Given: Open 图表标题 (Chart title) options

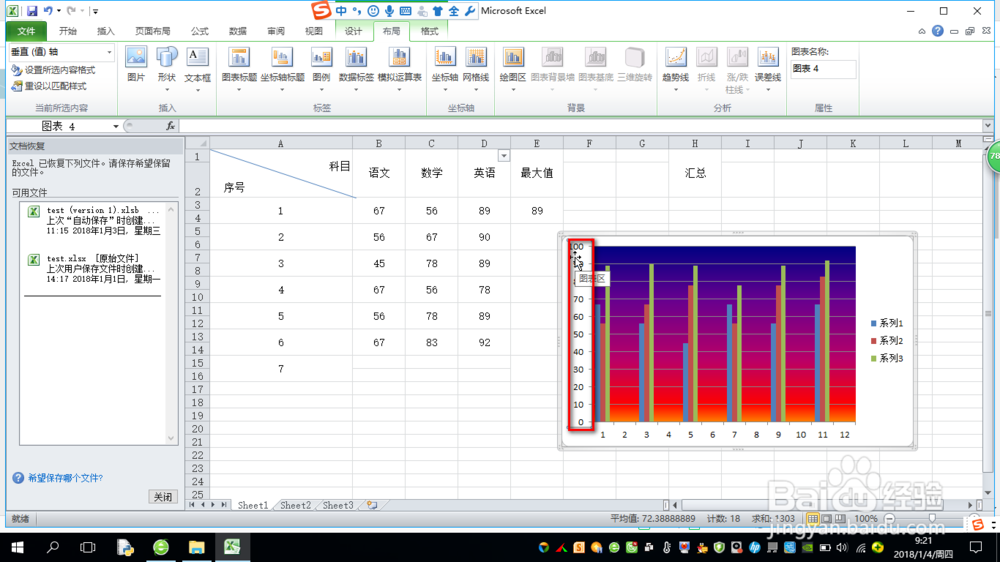Looking at the screenshot, I should click(239, 68).
